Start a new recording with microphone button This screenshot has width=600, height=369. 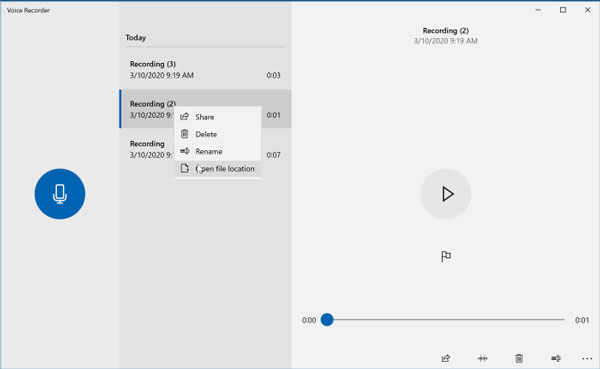[x=60, y=194]
